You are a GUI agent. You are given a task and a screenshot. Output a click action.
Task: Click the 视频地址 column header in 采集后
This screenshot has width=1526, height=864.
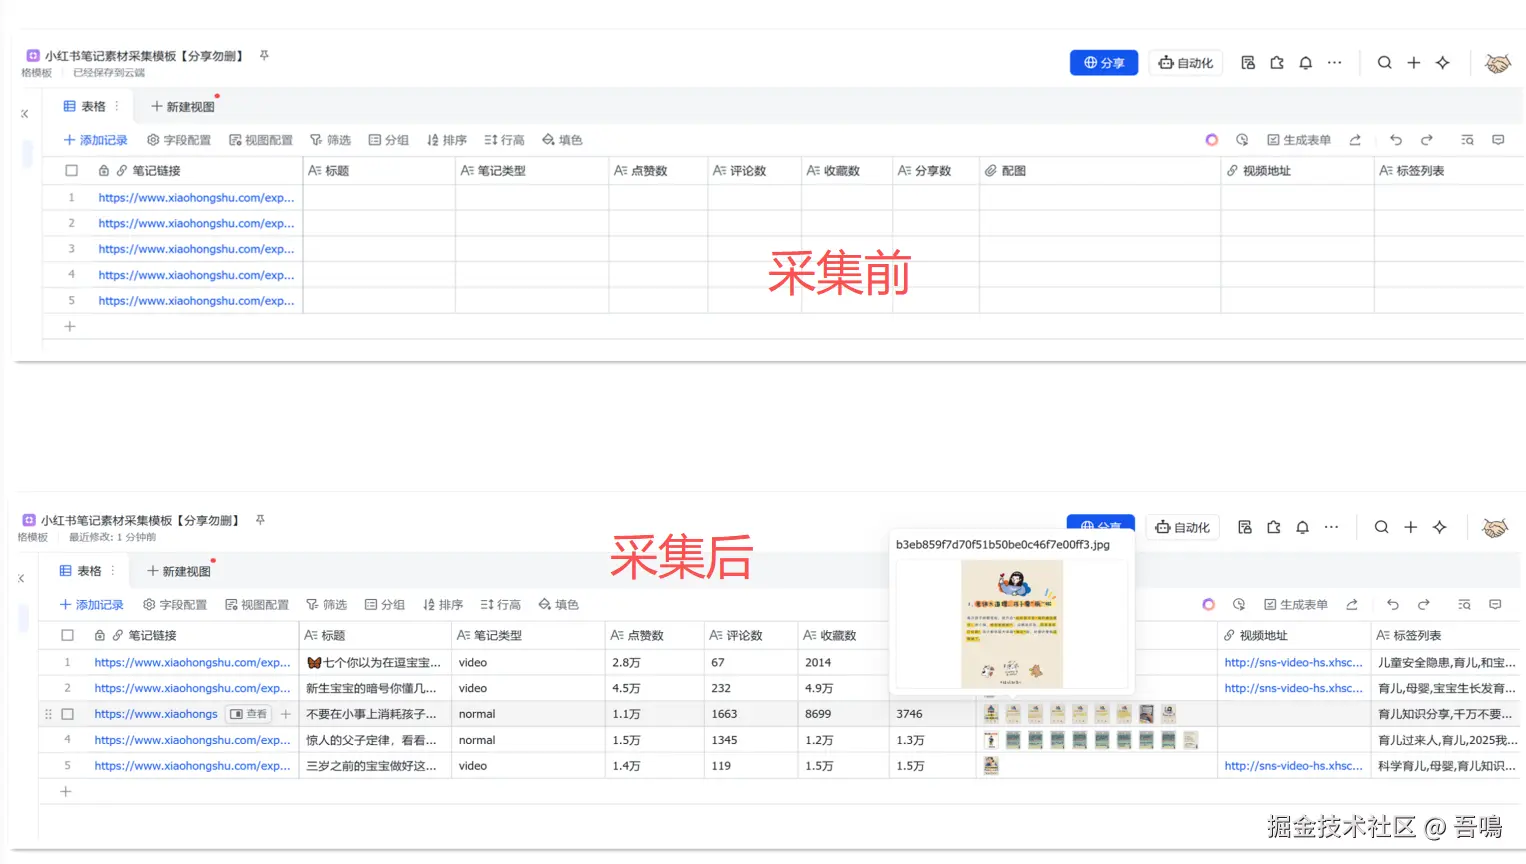pos(1294,635)
